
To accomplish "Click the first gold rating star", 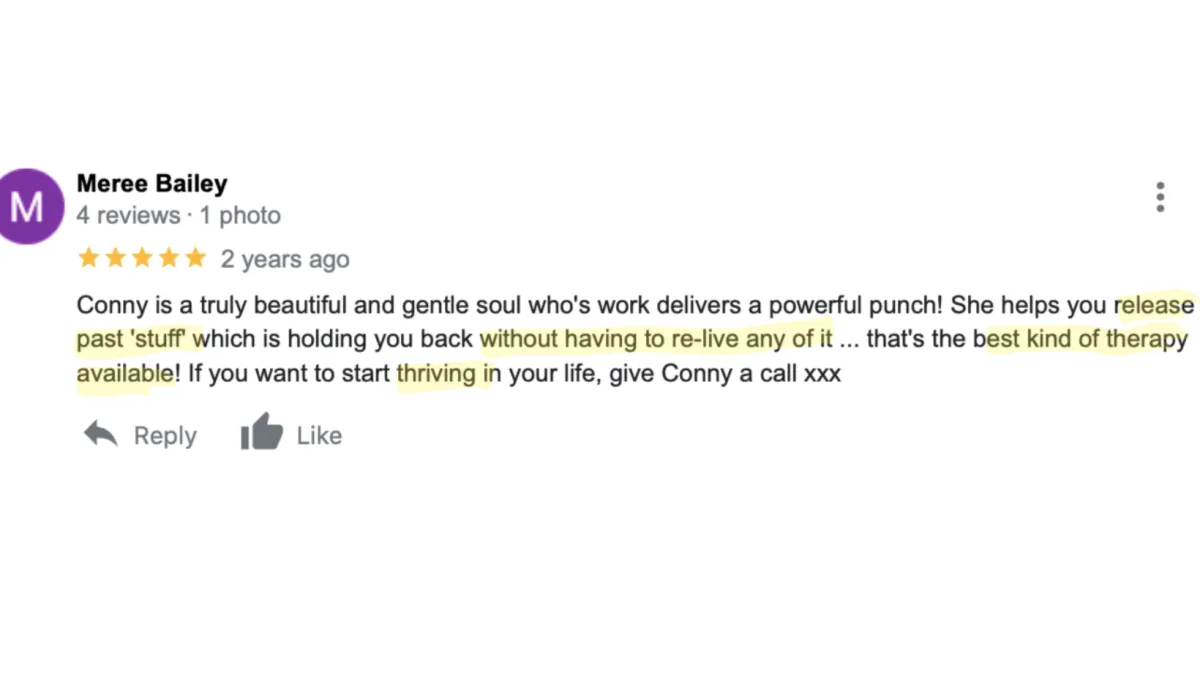I will click(88, 259).
